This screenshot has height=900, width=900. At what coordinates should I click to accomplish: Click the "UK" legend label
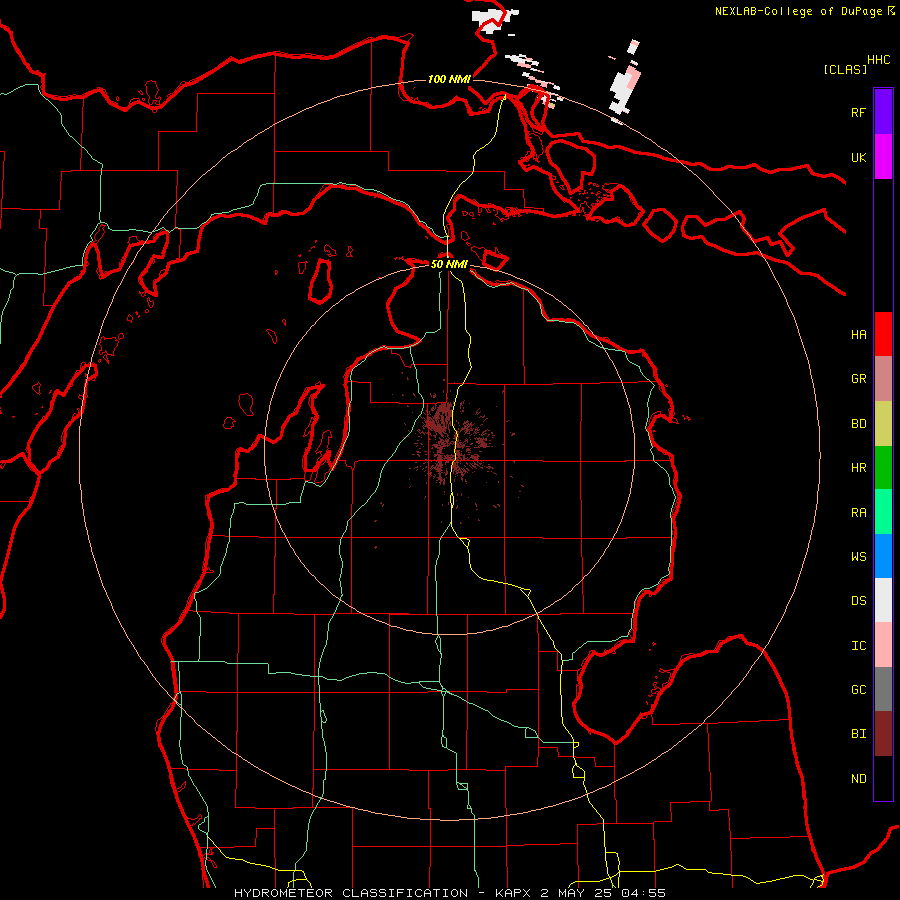tap(859, 158)
